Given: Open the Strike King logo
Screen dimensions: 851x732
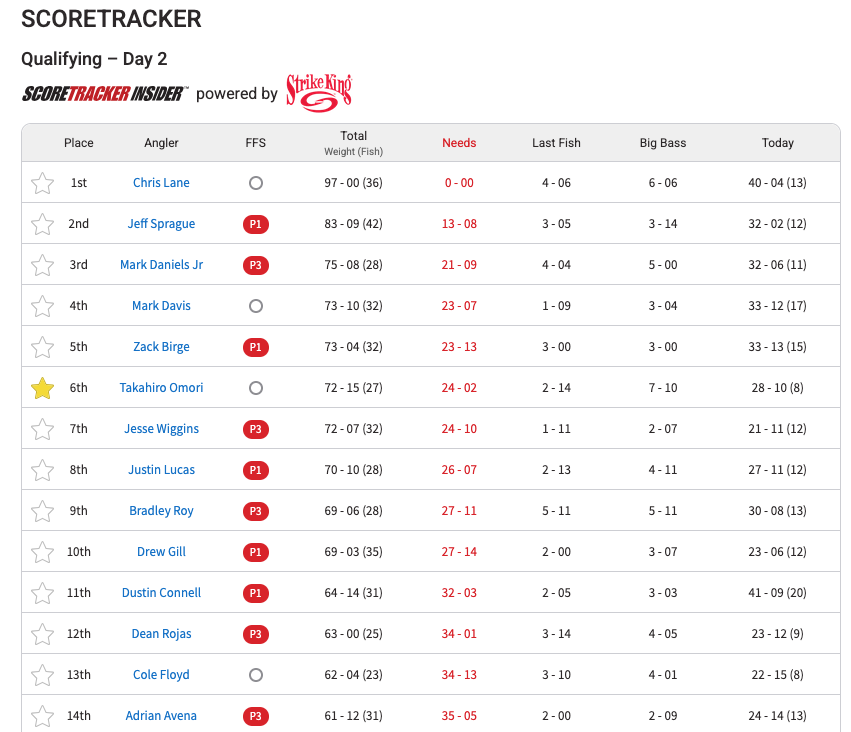Looking at the screenshot, I should tap(319, 93).
